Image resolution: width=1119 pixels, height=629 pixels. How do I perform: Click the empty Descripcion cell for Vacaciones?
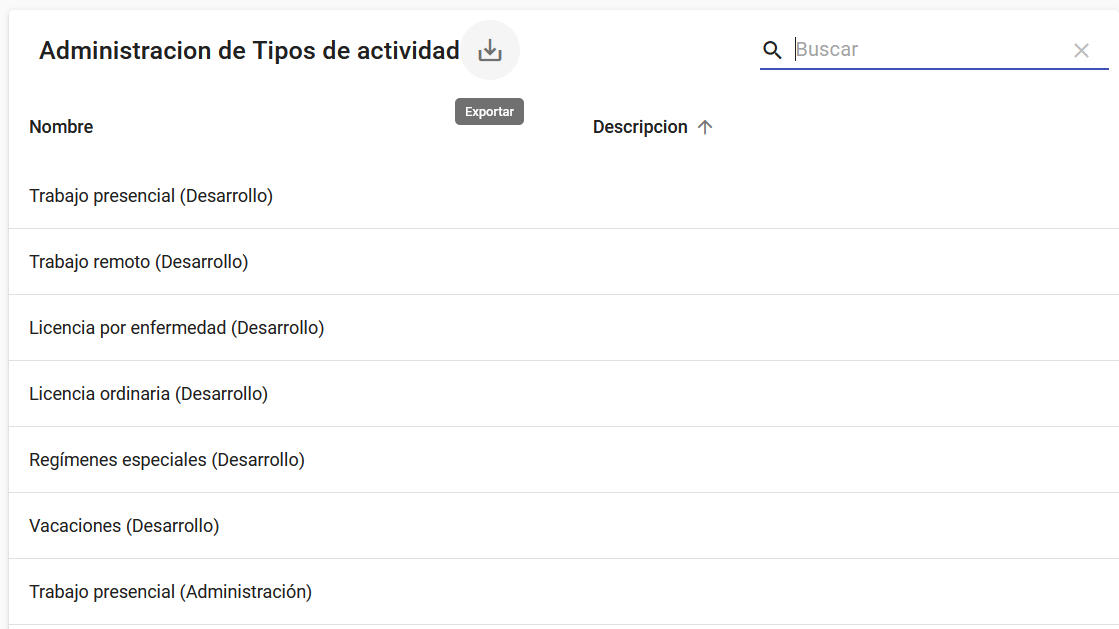click(x=800, y=526)
